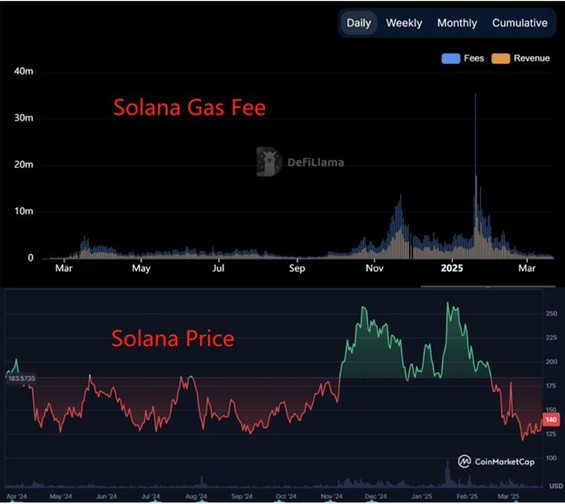Click the 20m y-axis label
The width and height of the screenshot is (565, 504).
(24, 165)
